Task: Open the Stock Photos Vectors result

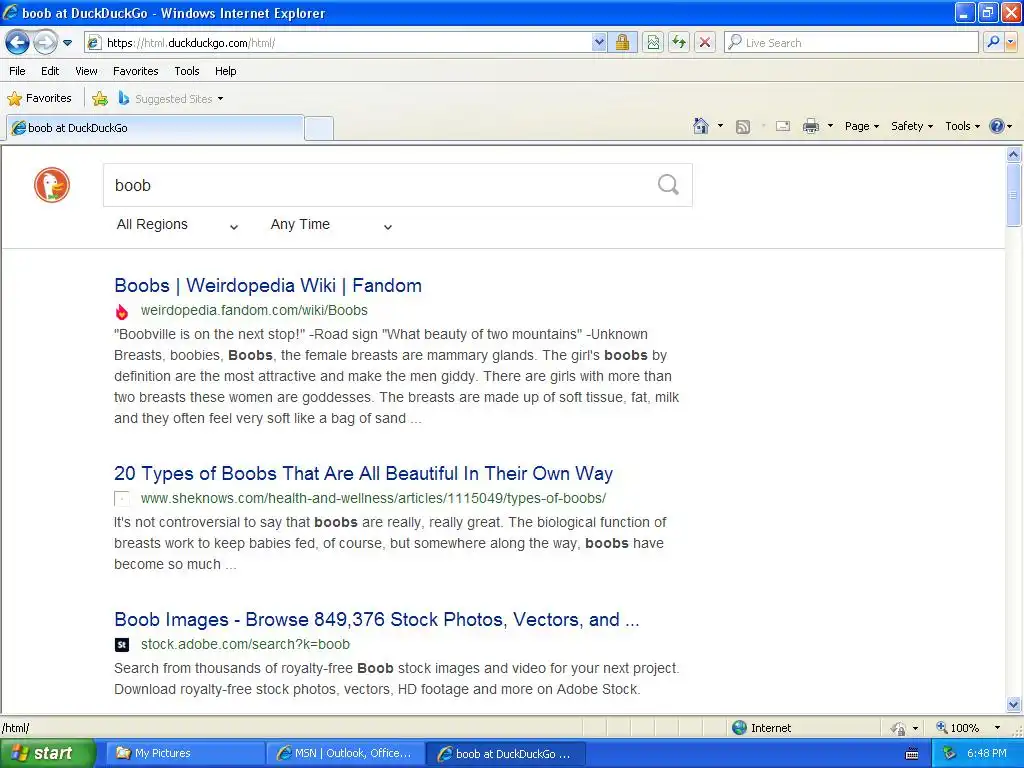Action: point(377,620)
